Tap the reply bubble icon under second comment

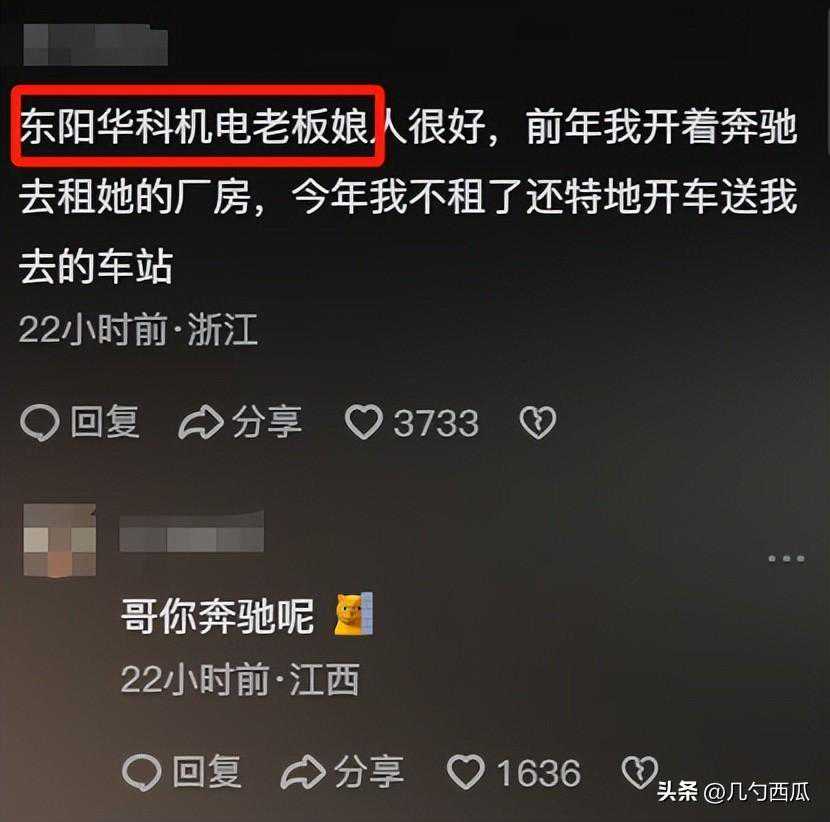(x=141, y=772)
